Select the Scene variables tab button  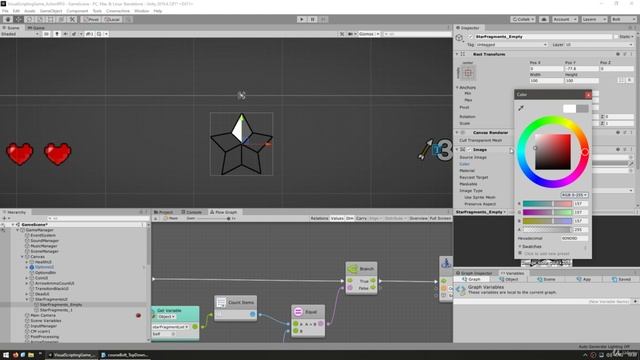coord(546,280)
